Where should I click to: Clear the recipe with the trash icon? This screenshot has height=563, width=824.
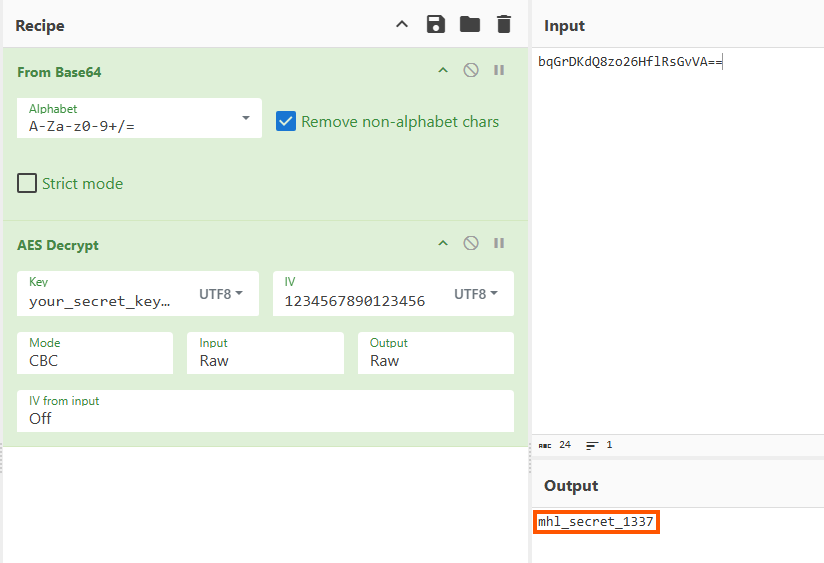(503, 24)
